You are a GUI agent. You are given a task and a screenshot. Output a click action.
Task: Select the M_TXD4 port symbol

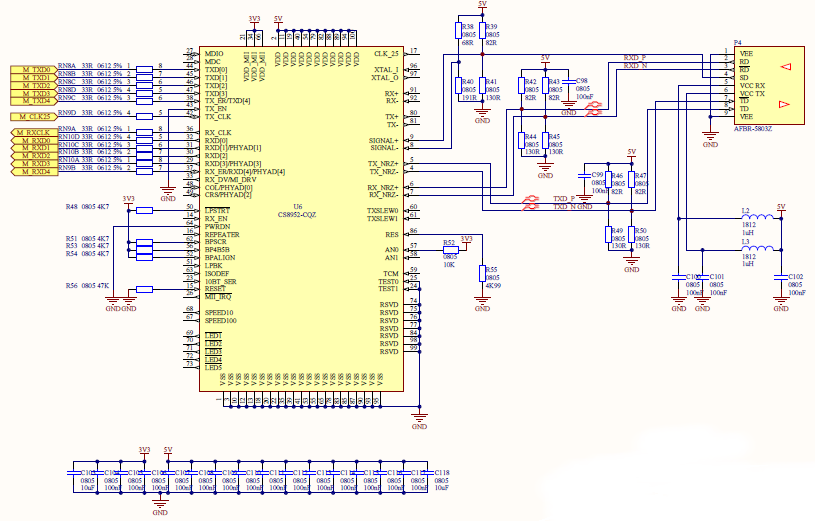(34, 101)
